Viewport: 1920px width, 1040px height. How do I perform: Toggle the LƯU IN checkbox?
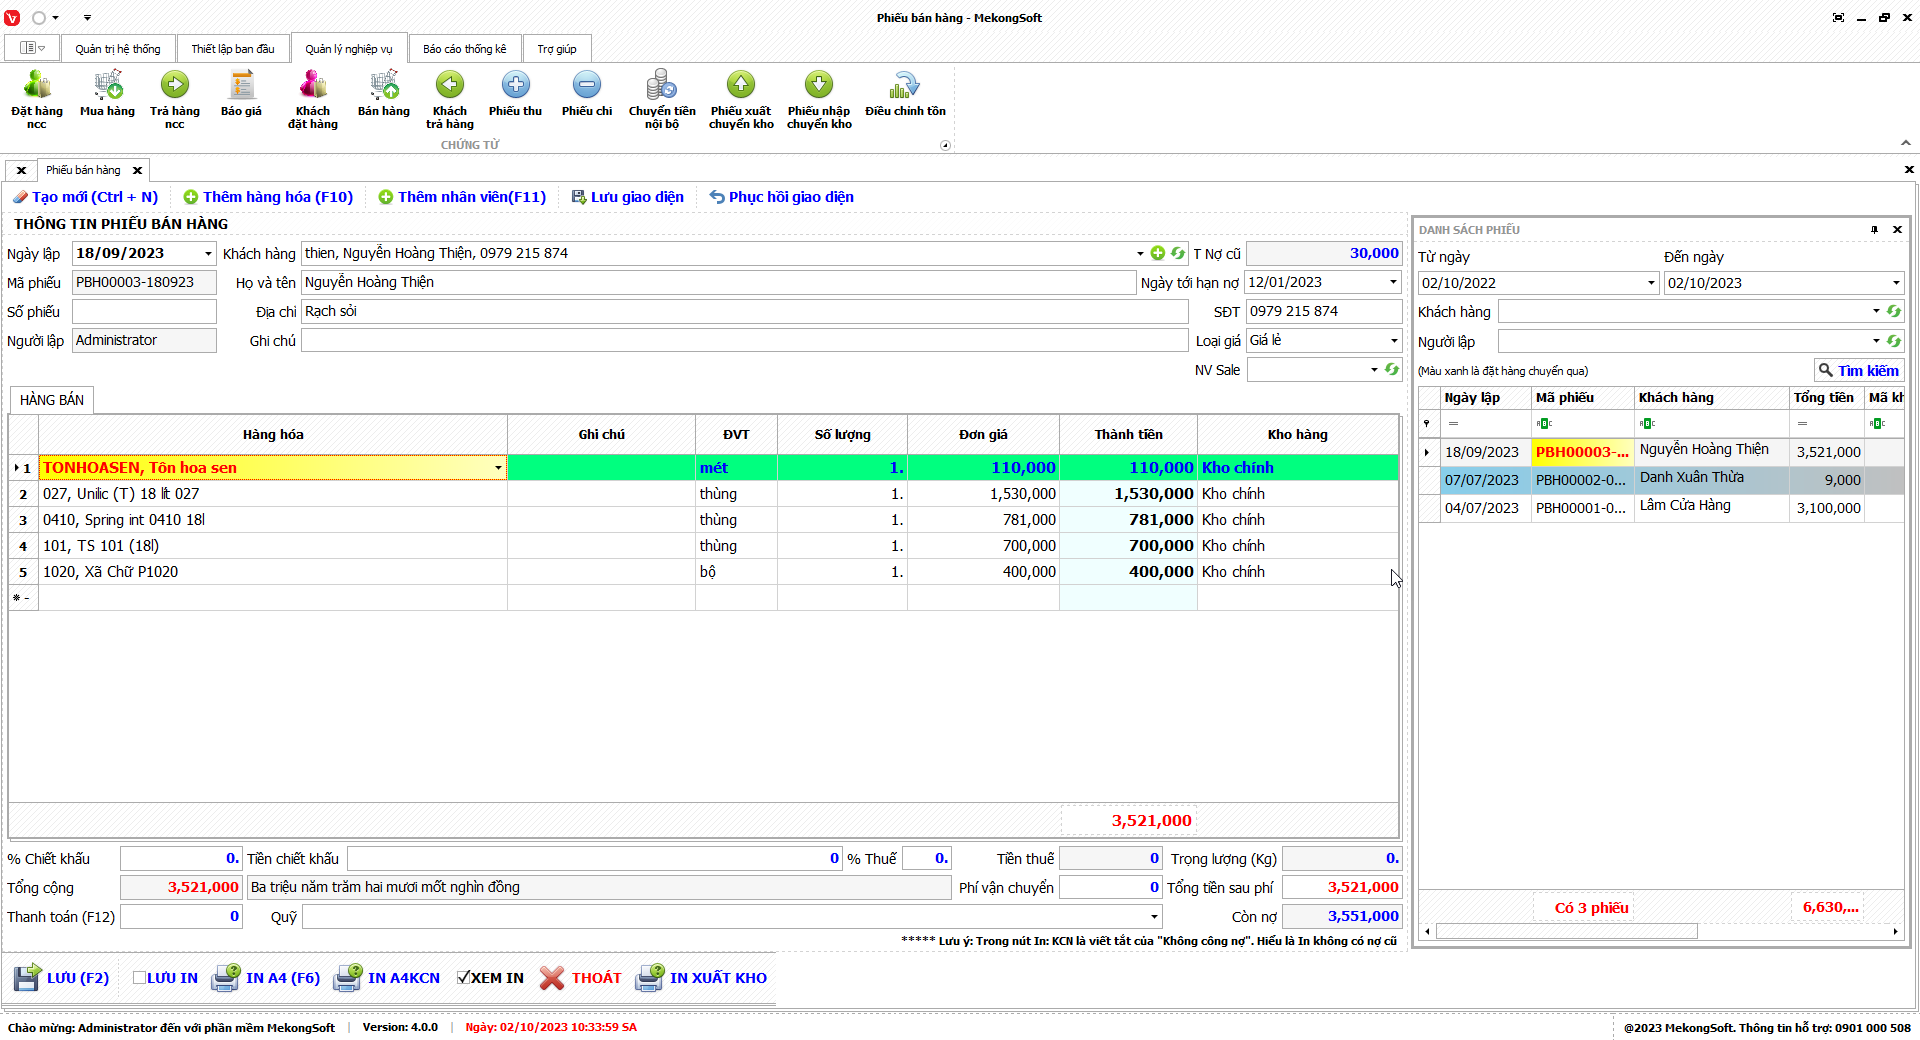tap(140, 978)
